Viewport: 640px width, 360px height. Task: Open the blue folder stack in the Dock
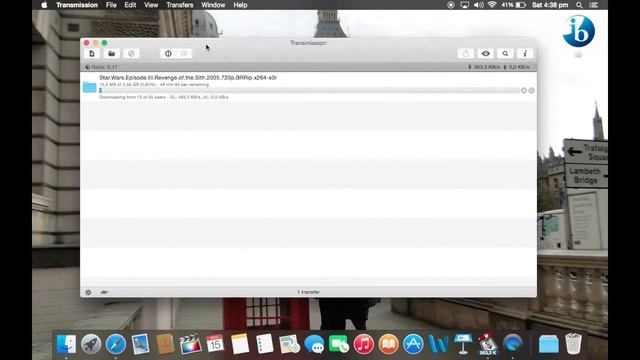click(x=548, y=344)
